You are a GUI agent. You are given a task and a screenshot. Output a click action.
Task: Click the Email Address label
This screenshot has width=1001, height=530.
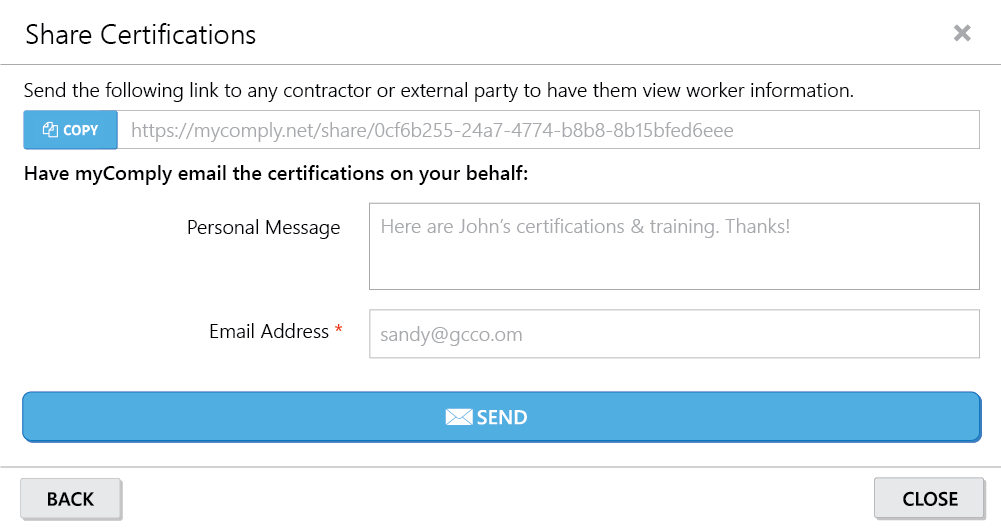(269, 331)
